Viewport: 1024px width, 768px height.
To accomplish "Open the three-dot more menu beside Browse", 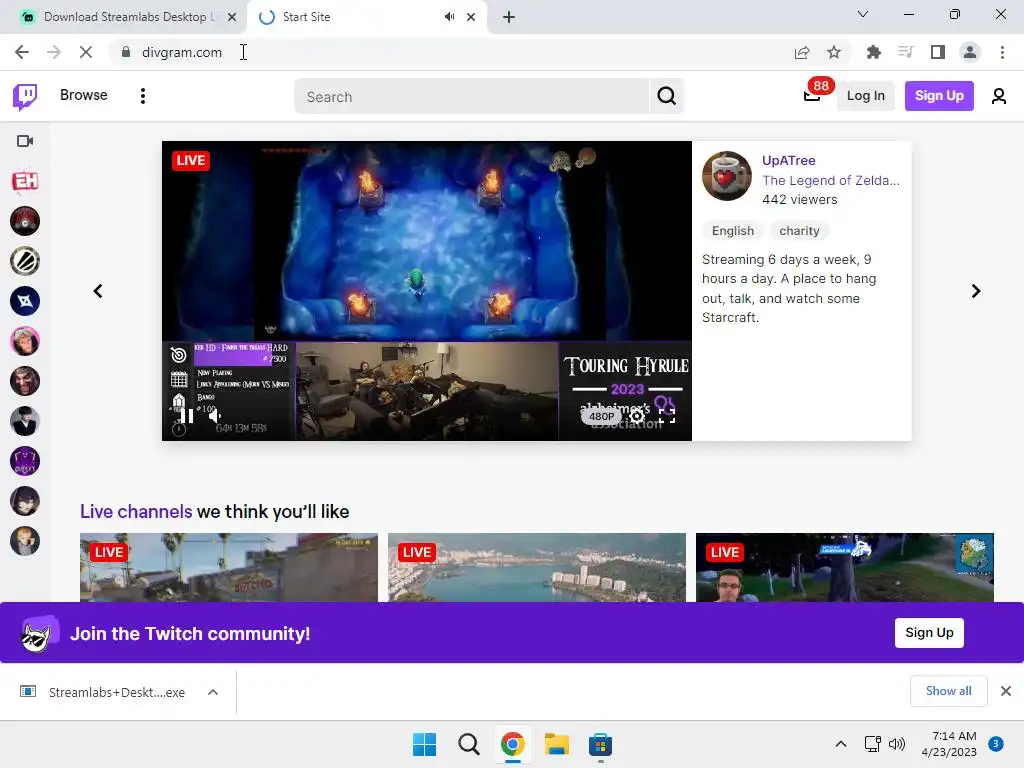I will (142, 96).
